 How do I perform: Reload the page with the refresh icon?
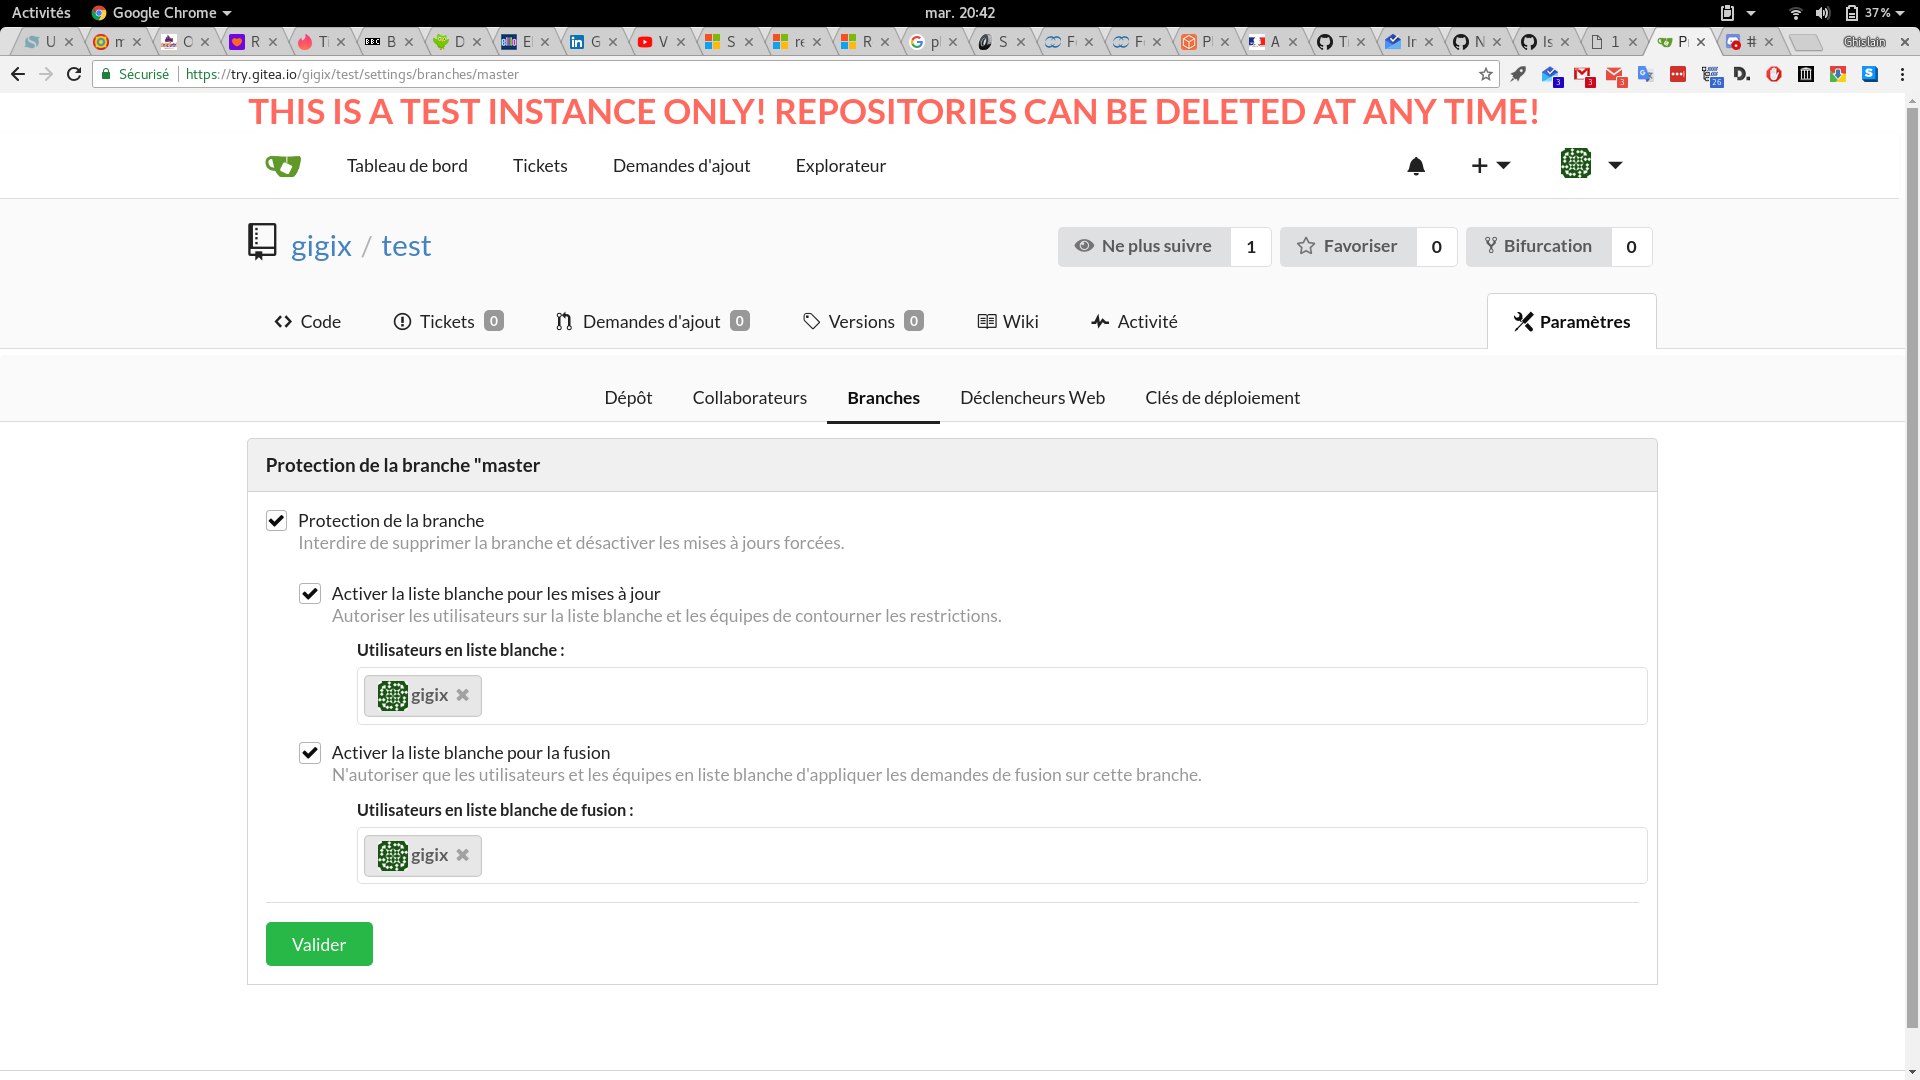(74, 74)
